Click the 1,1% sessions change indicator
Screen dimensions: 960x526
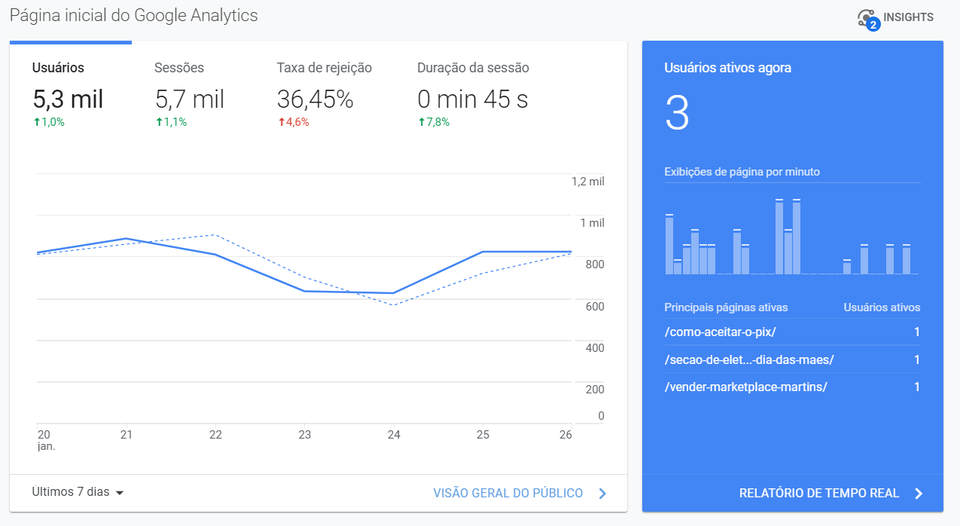click(x=171, y=122)
